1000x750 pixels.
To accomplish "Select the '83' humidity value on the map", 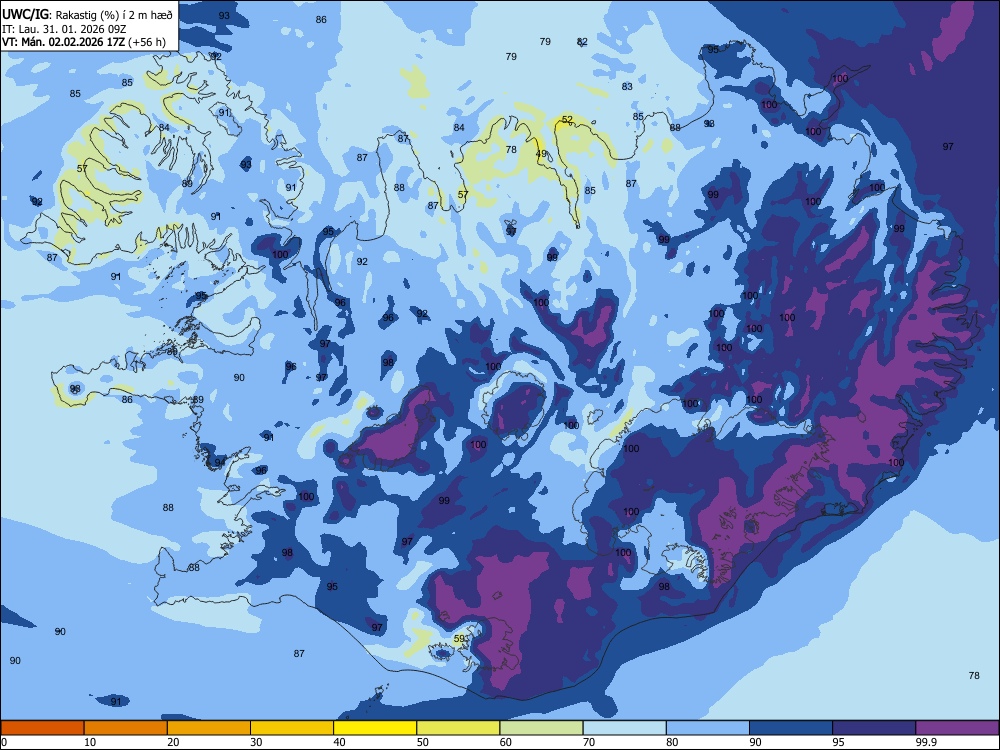I will click(x=627, y=86).
